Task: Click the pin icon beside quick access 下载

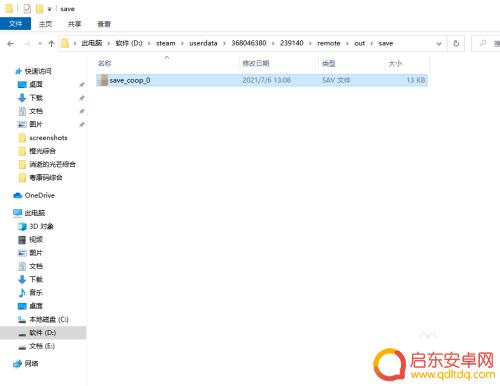Action: tap(82, 98)
